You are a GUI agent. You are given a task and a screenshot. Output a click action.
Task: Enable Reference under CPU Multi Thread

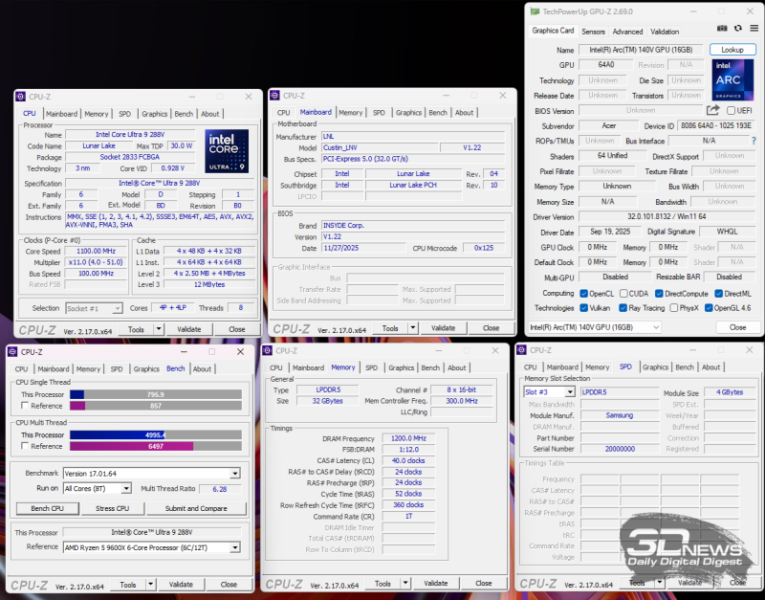point(25,446)
